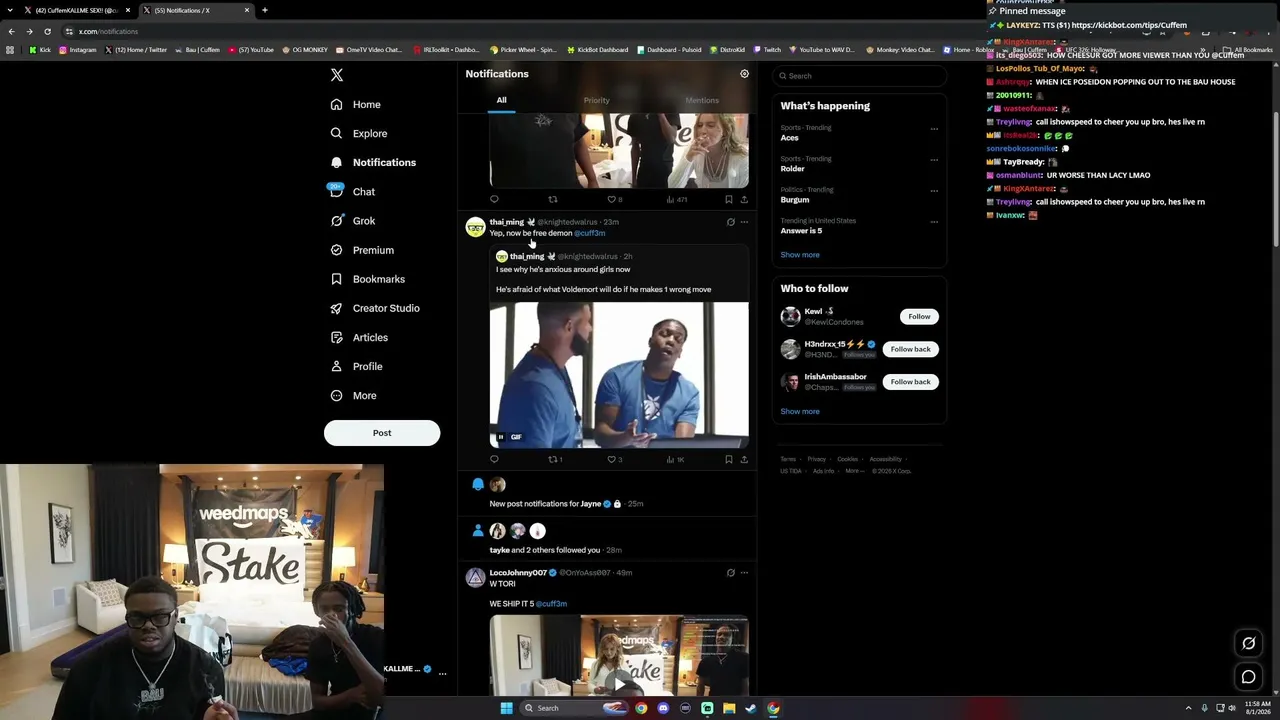Viewport: 1280px width, 720px height.
Task: Expand the More menu in sidebar
Action: point(354,395)
